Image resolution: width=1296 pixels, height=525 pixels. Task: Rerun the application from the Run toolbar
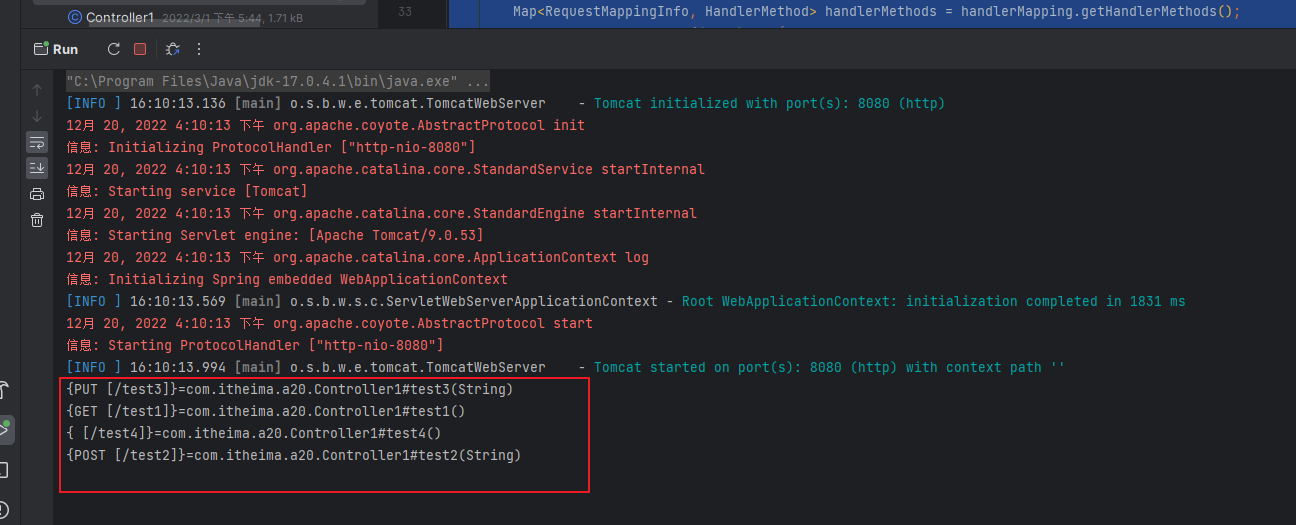113,49
